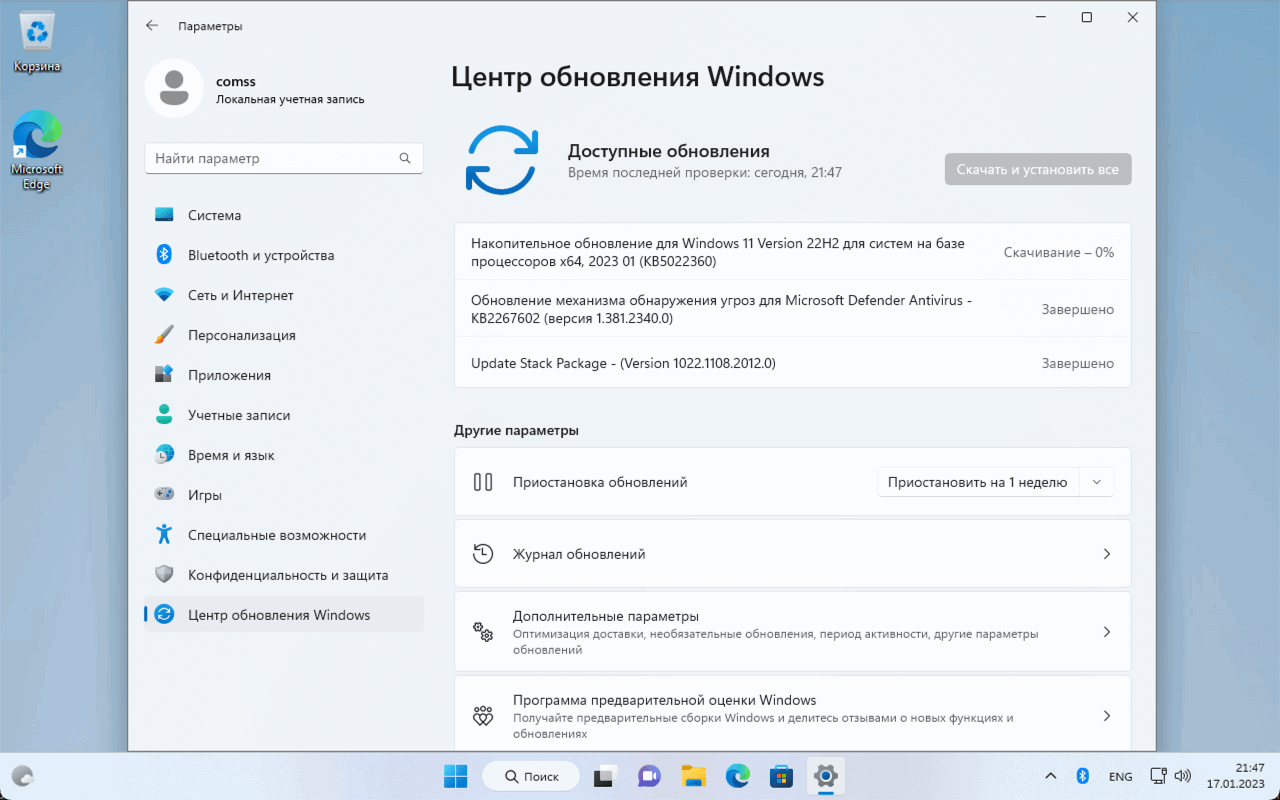The width and height of the screenshot is (1280, 800).
Task: Click the Bluetooth icon in system tray
Action: point(1082,776)
